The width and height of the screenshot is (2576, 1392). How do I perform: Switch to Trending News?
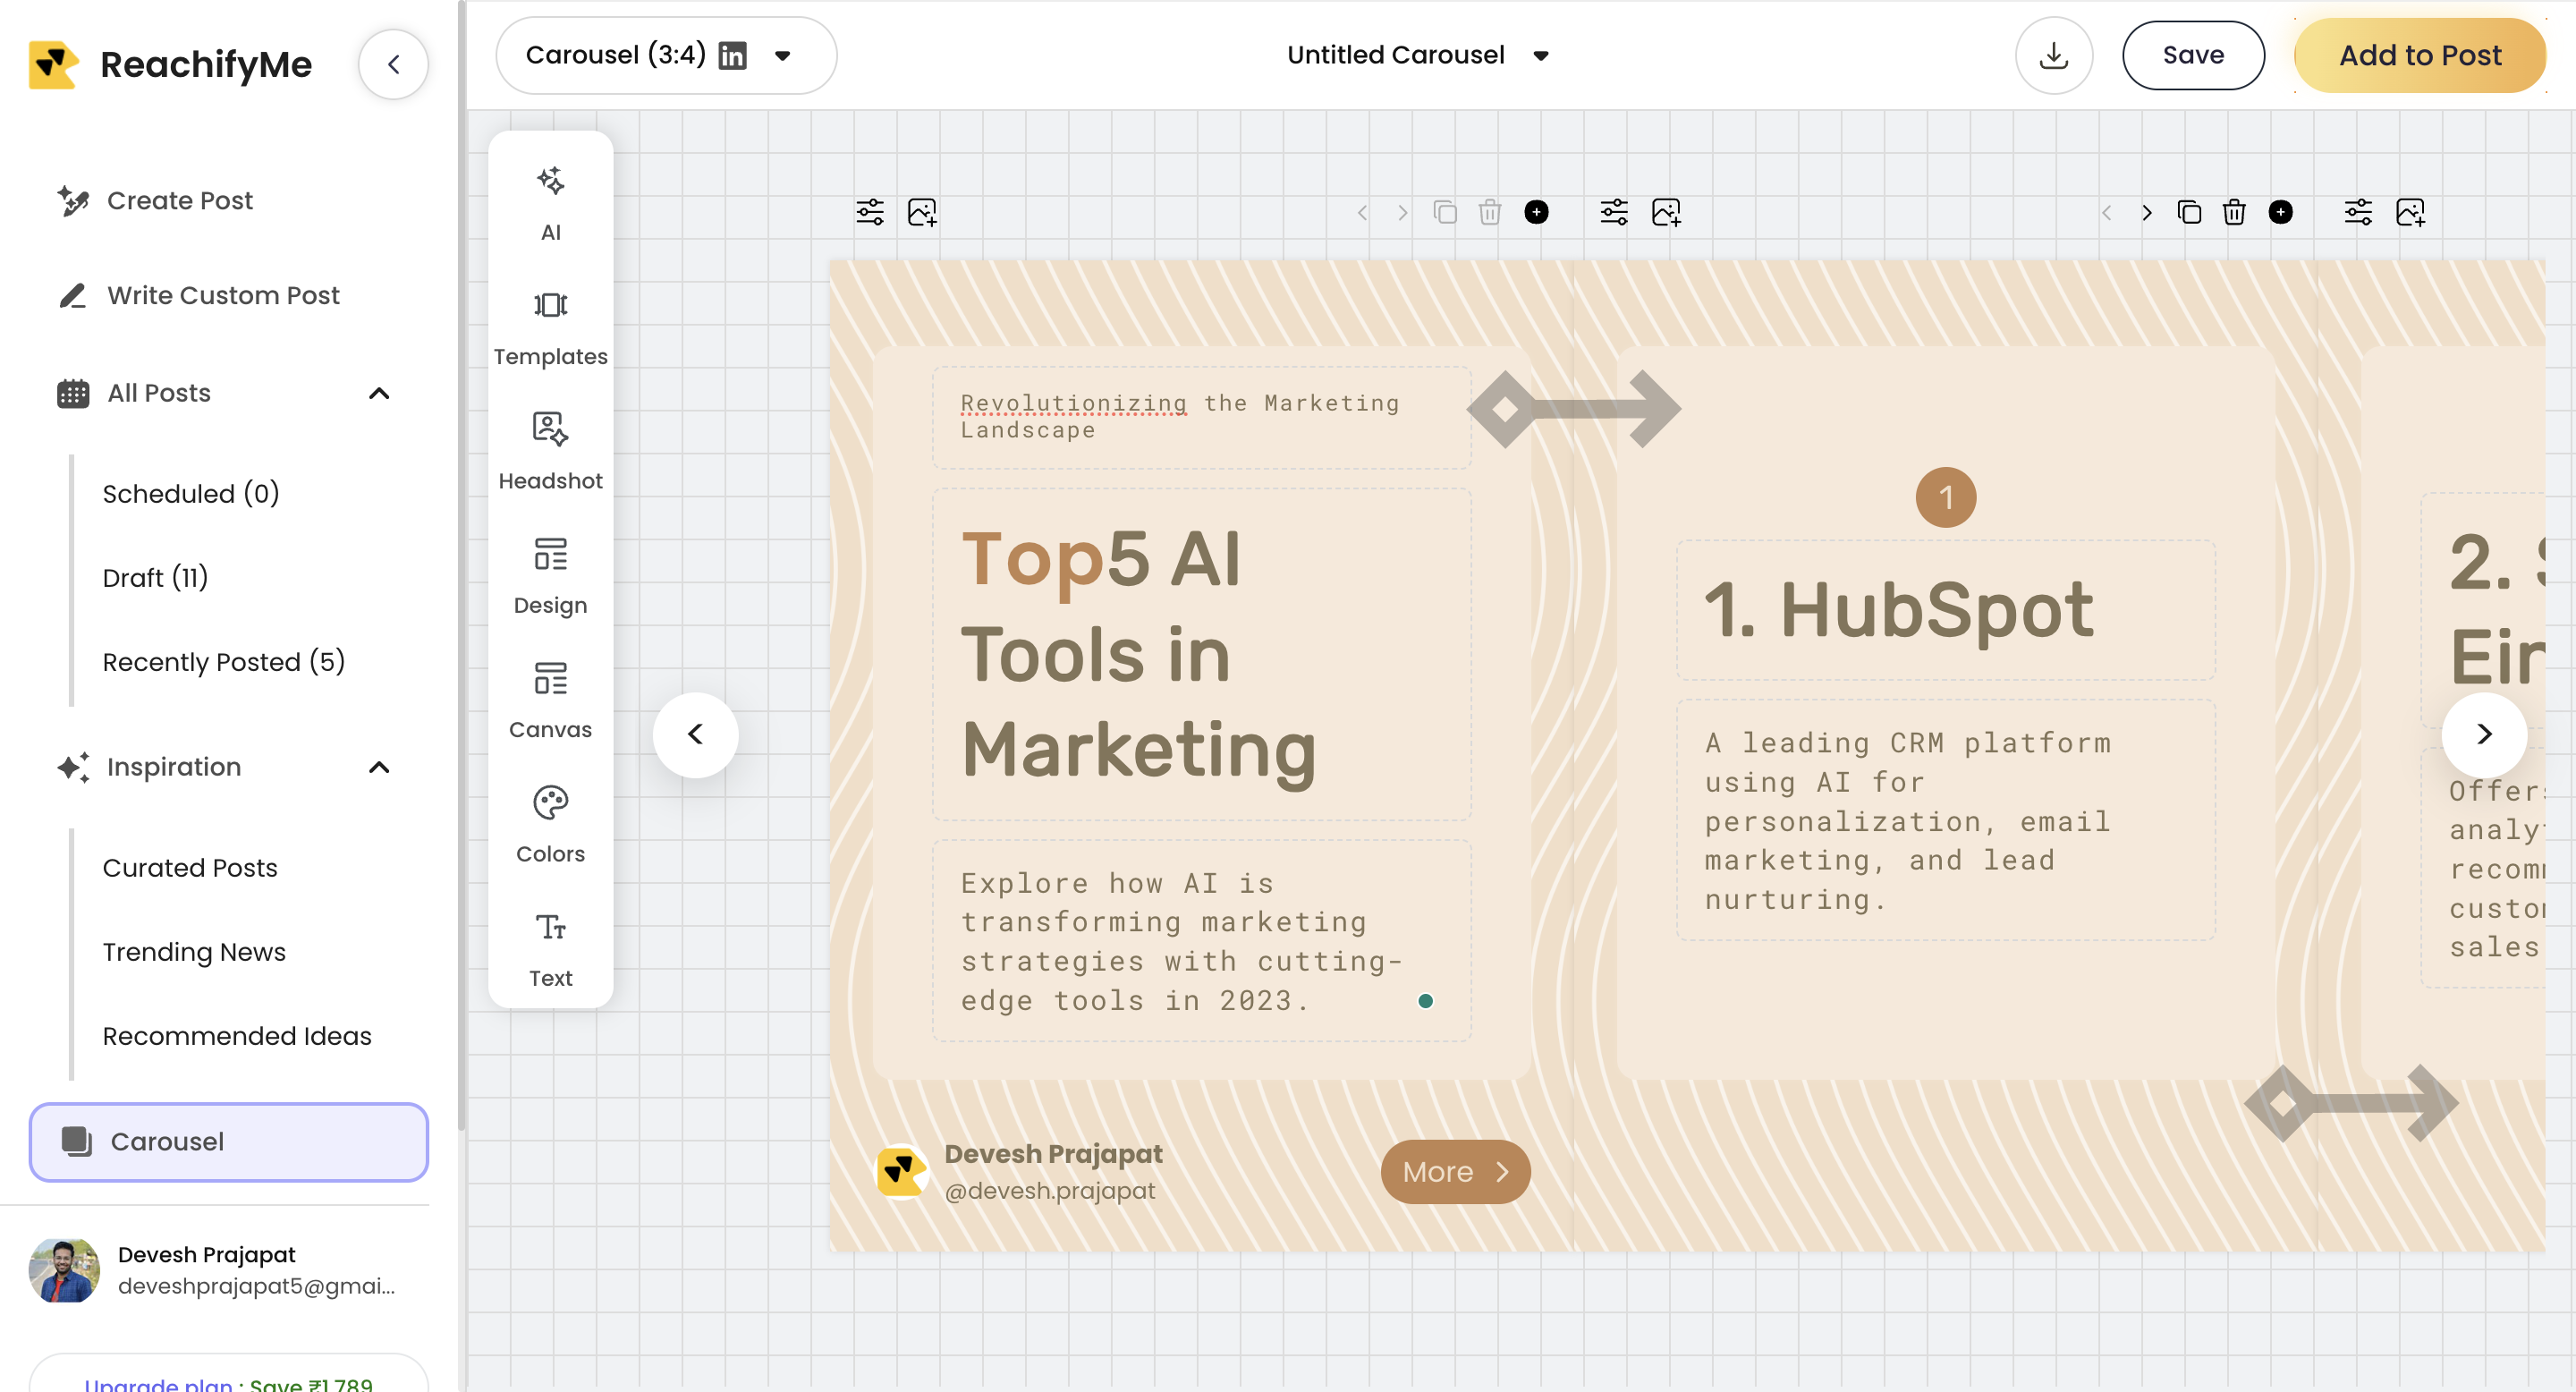point(194,951)
